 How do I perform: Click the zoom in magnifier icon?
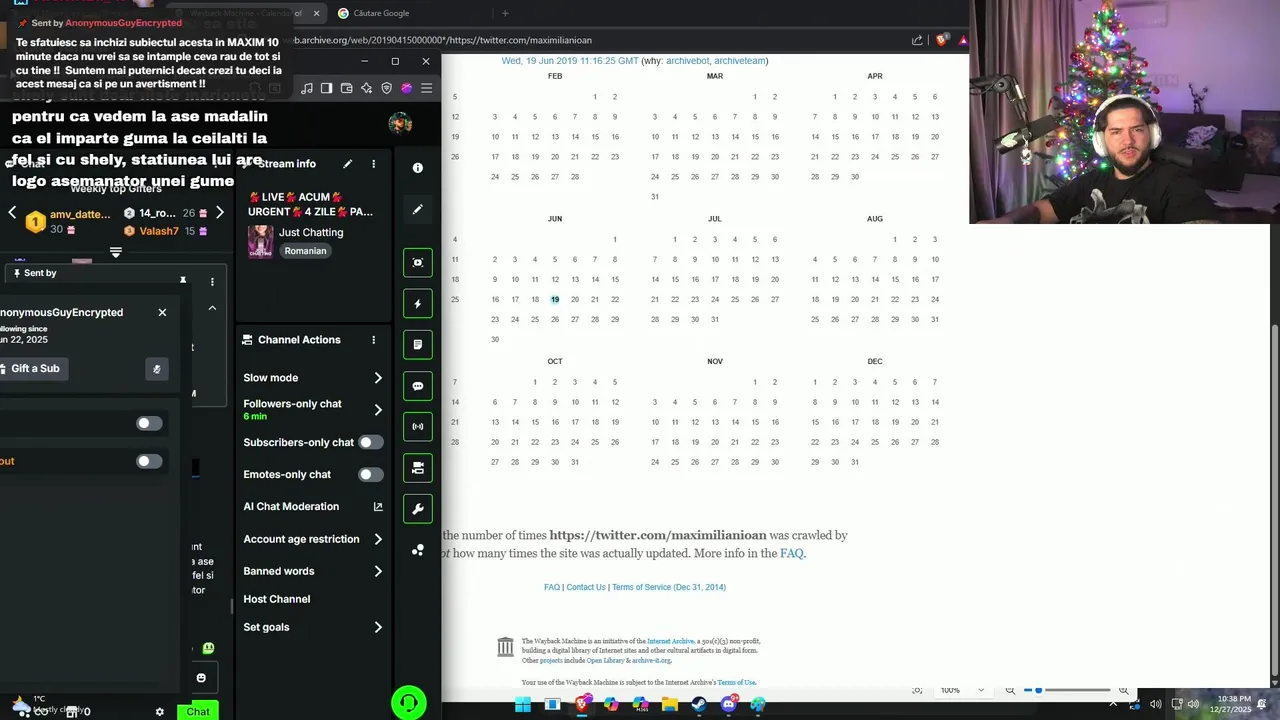pos(1124,690)
